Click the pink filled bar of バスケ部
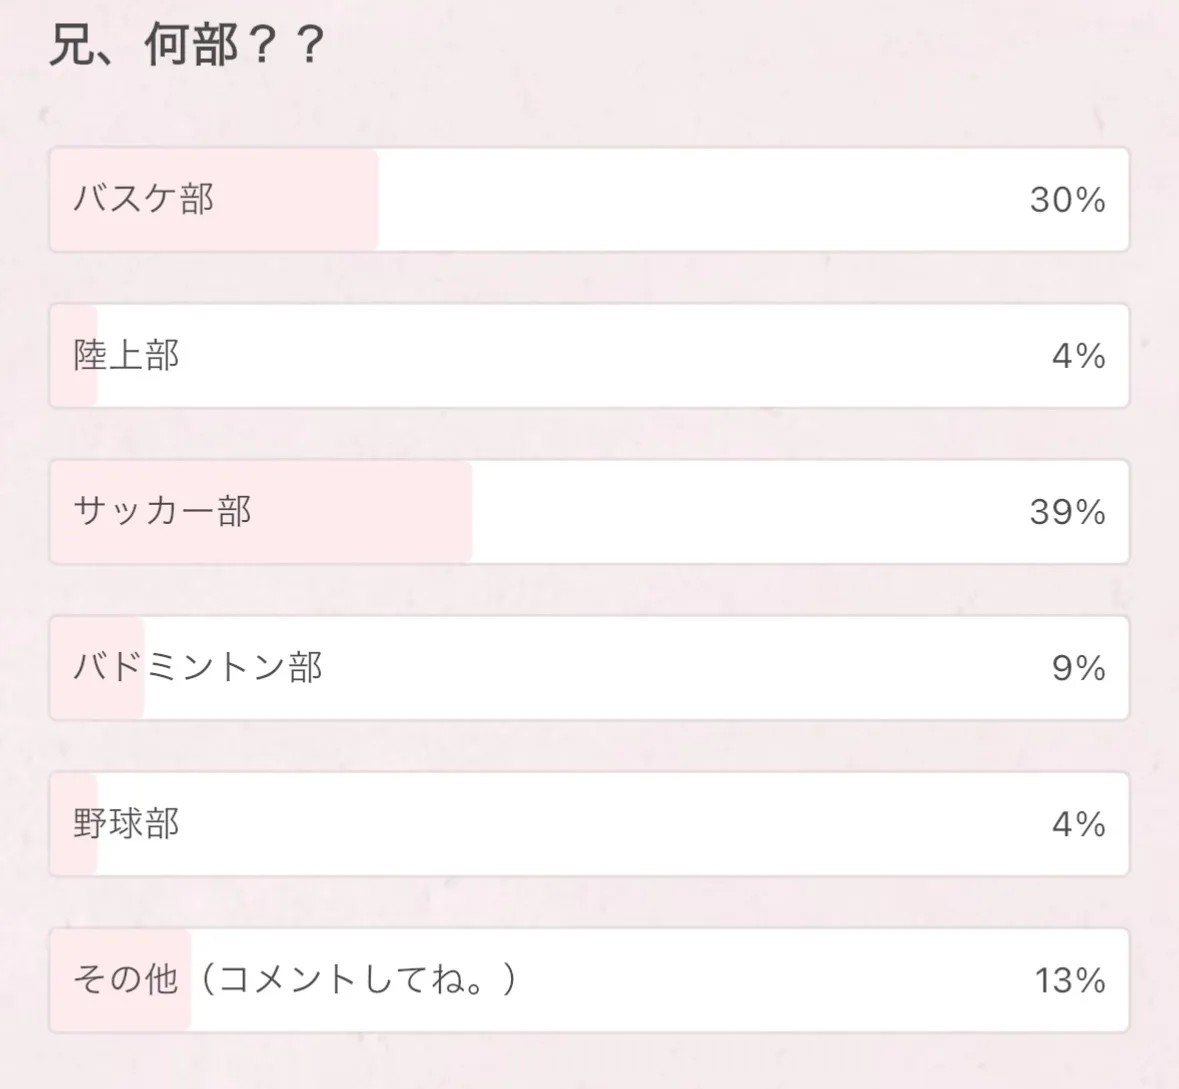 coord(300,200)
